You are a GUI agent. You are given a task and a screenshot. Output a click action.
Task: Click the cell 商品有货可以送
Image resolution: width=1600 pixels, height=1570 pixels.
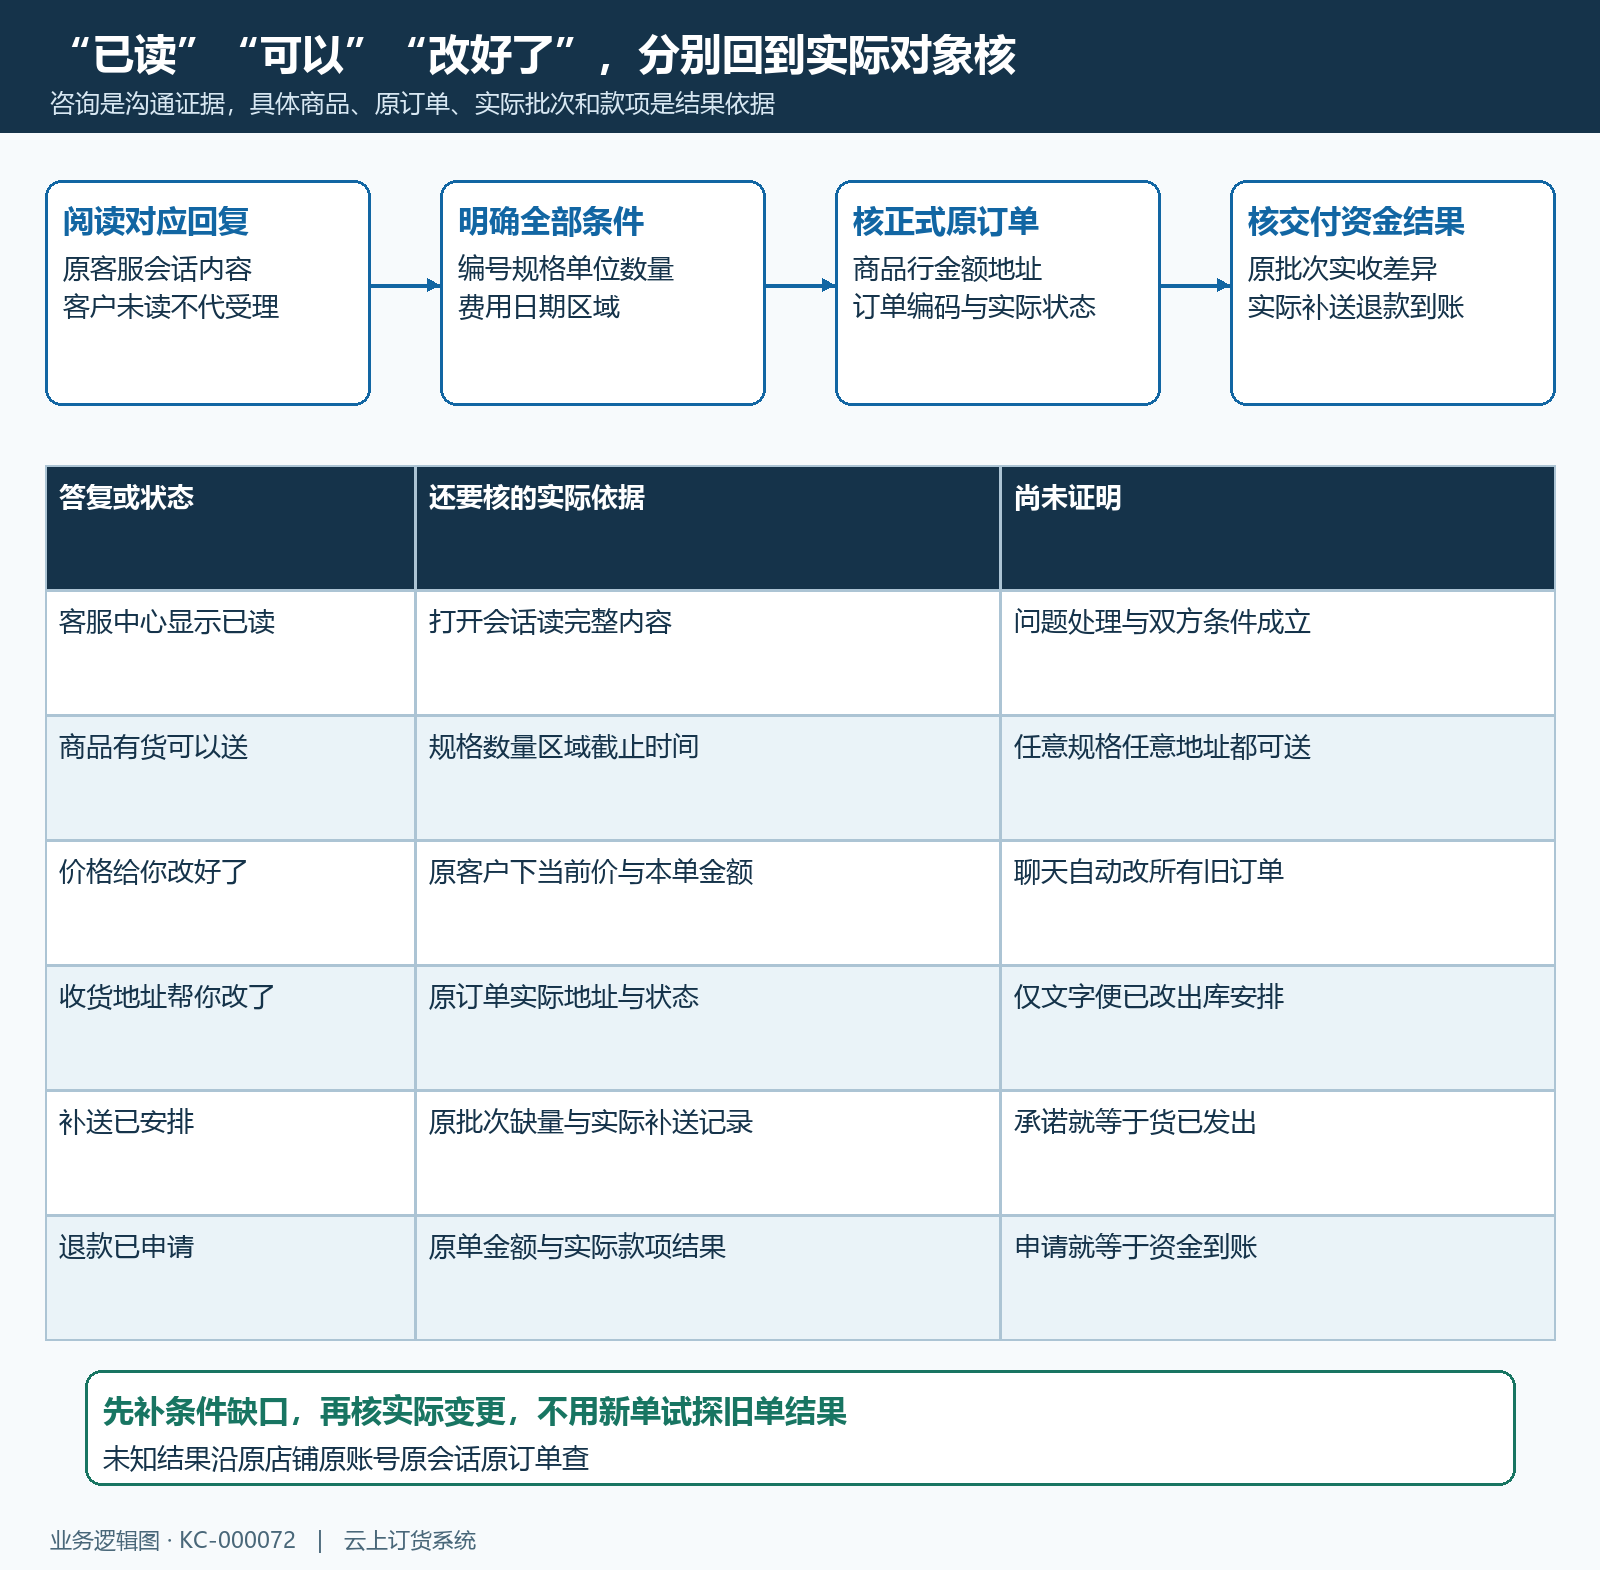pos(231,778)
